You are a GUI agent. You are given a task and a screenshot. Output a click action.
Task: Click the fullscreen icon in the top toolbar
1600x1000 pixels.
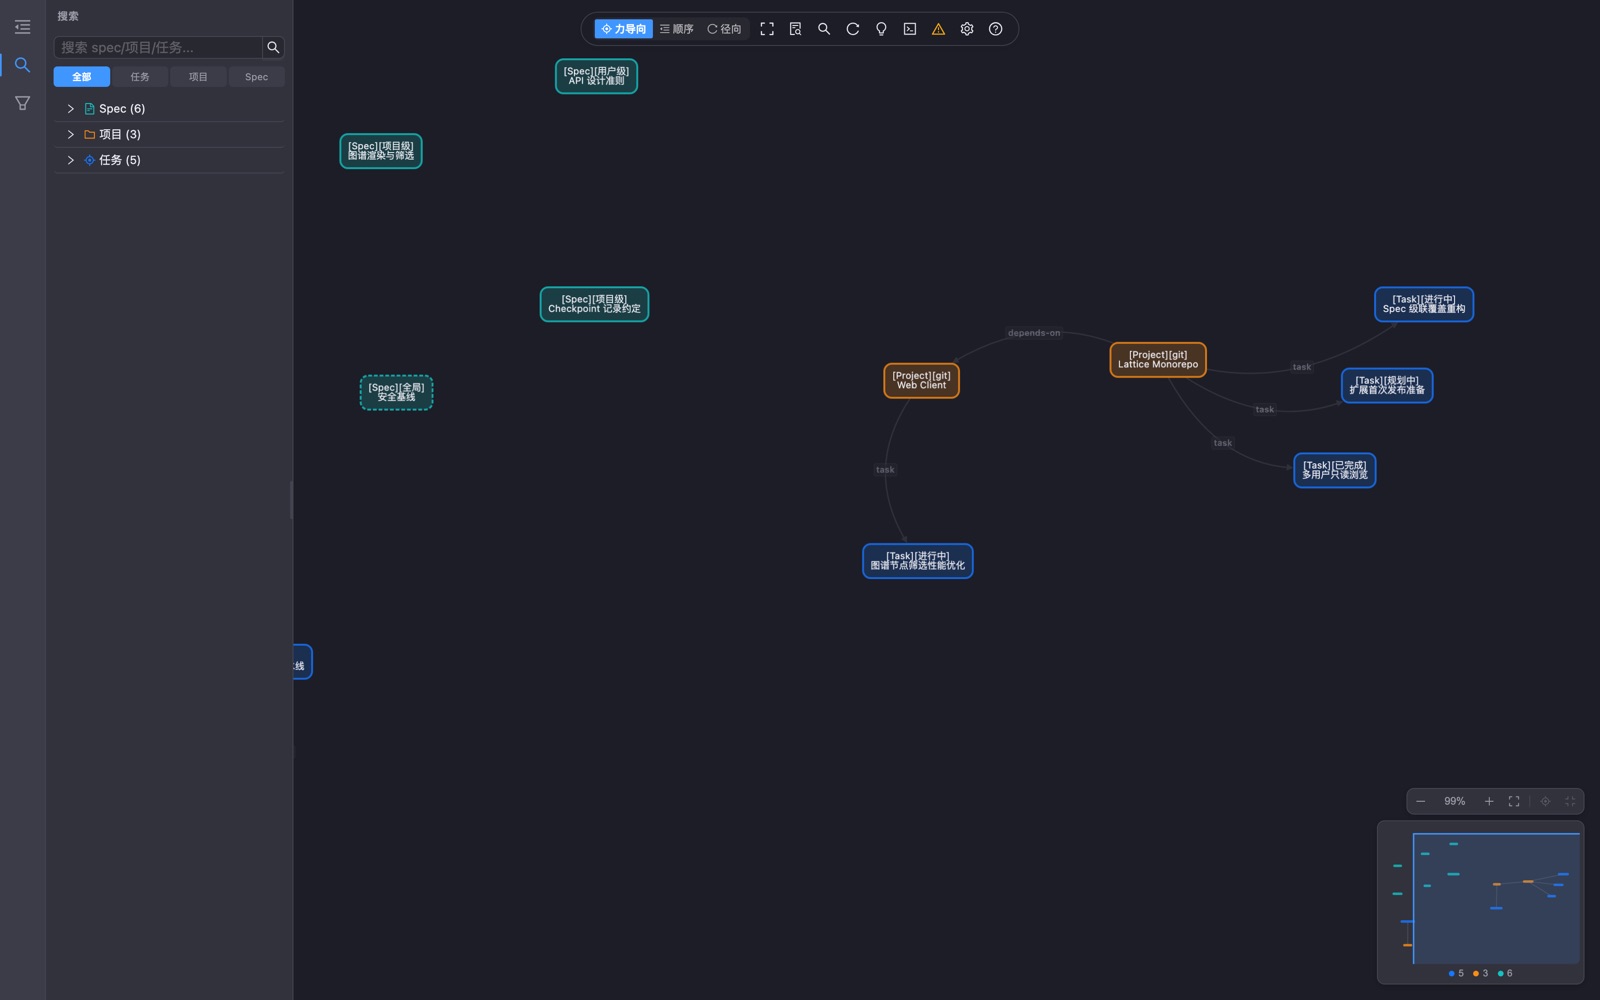767,29
